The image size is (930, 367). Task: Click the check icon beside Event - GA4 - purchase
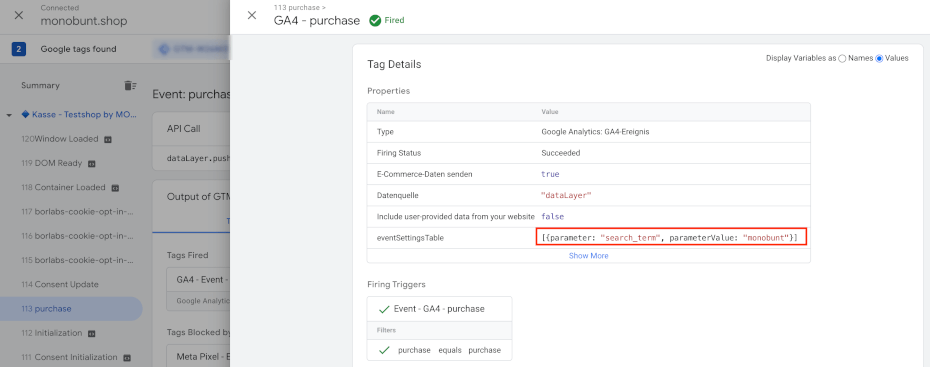click(x=384, y=309)
